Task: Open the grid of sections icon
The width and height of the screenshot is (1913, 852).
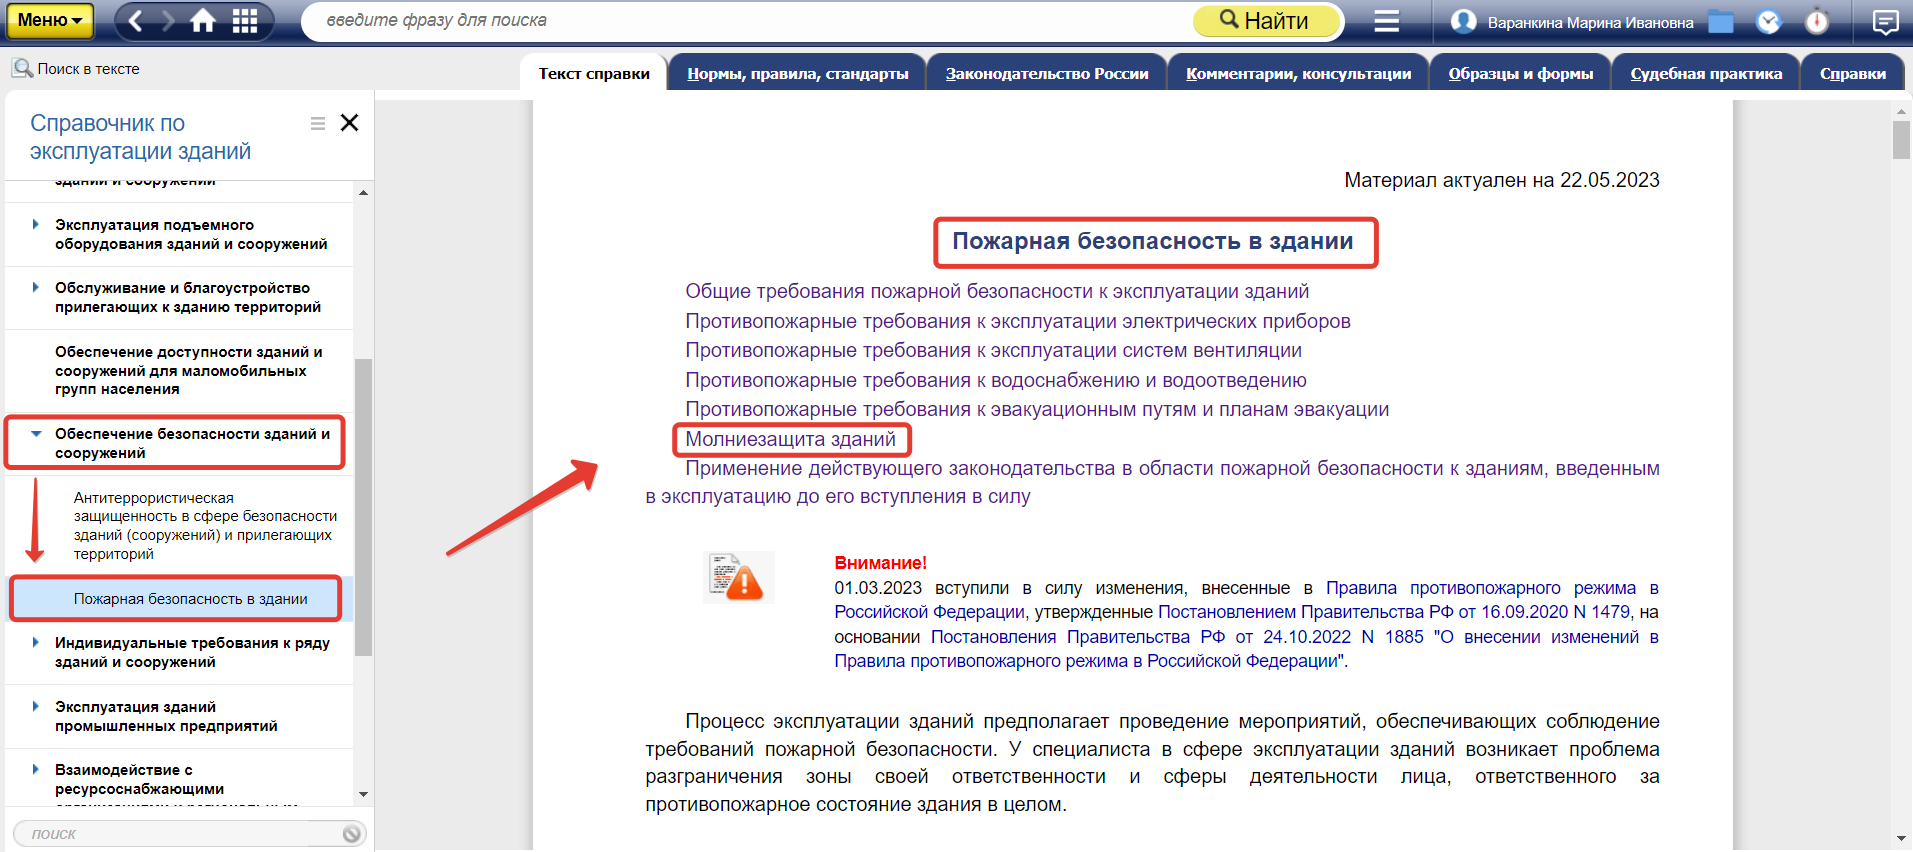Action: [245, 21]
